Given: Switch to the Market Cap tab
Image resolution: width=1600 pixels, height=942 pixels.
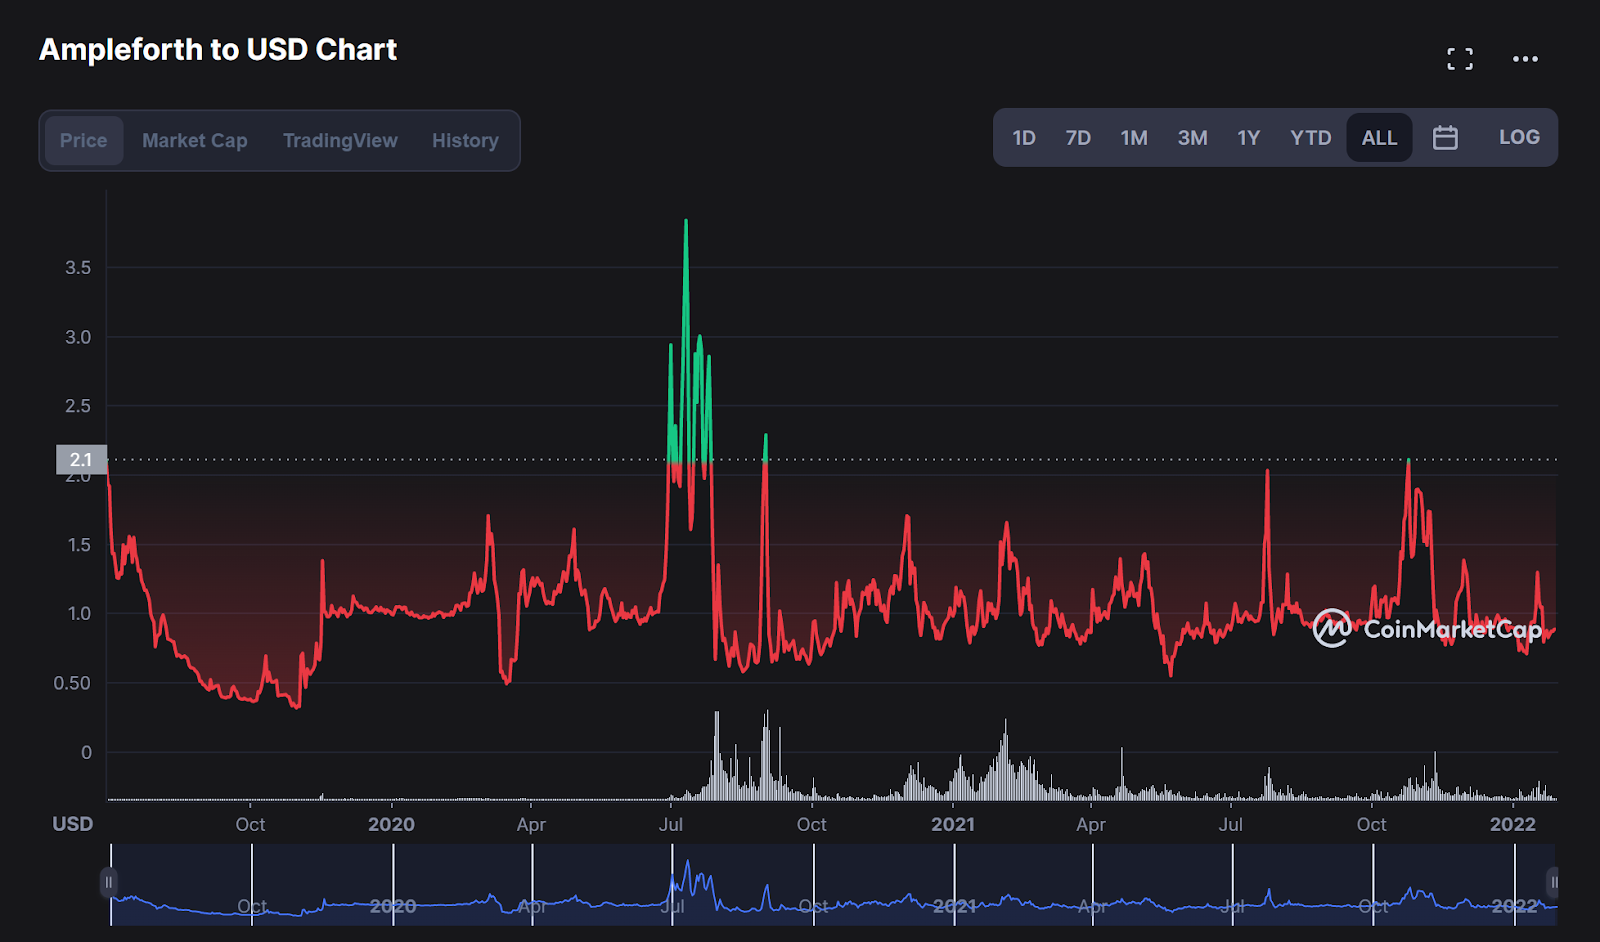Looking at the screenshot, I should (194, 140).
